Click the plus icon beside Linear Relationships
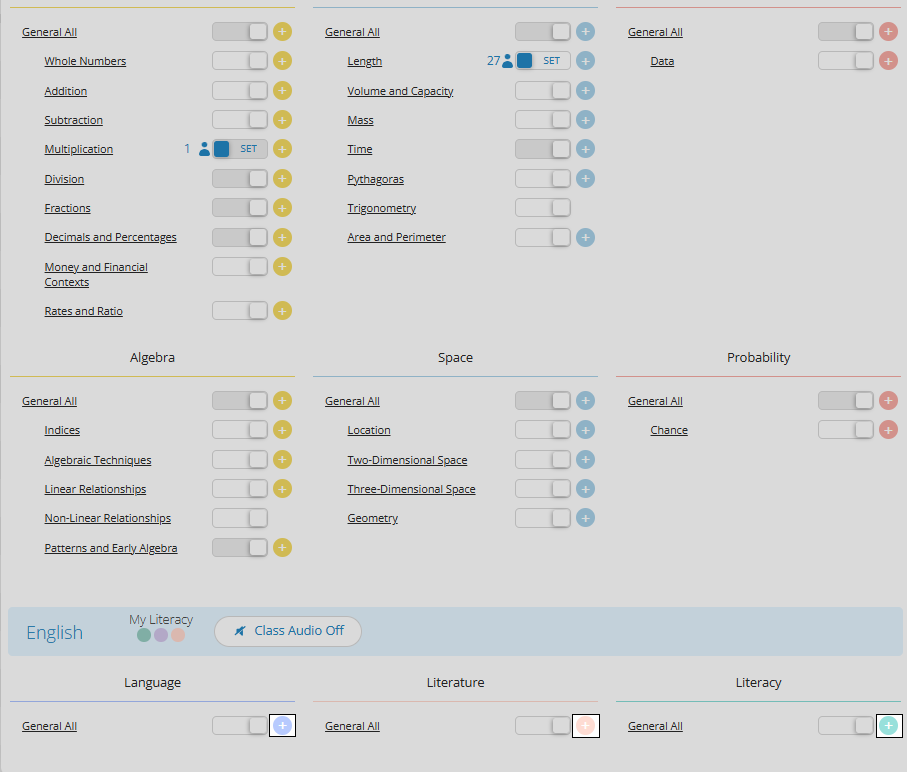The image size is (907, 772). coord(282,489)
